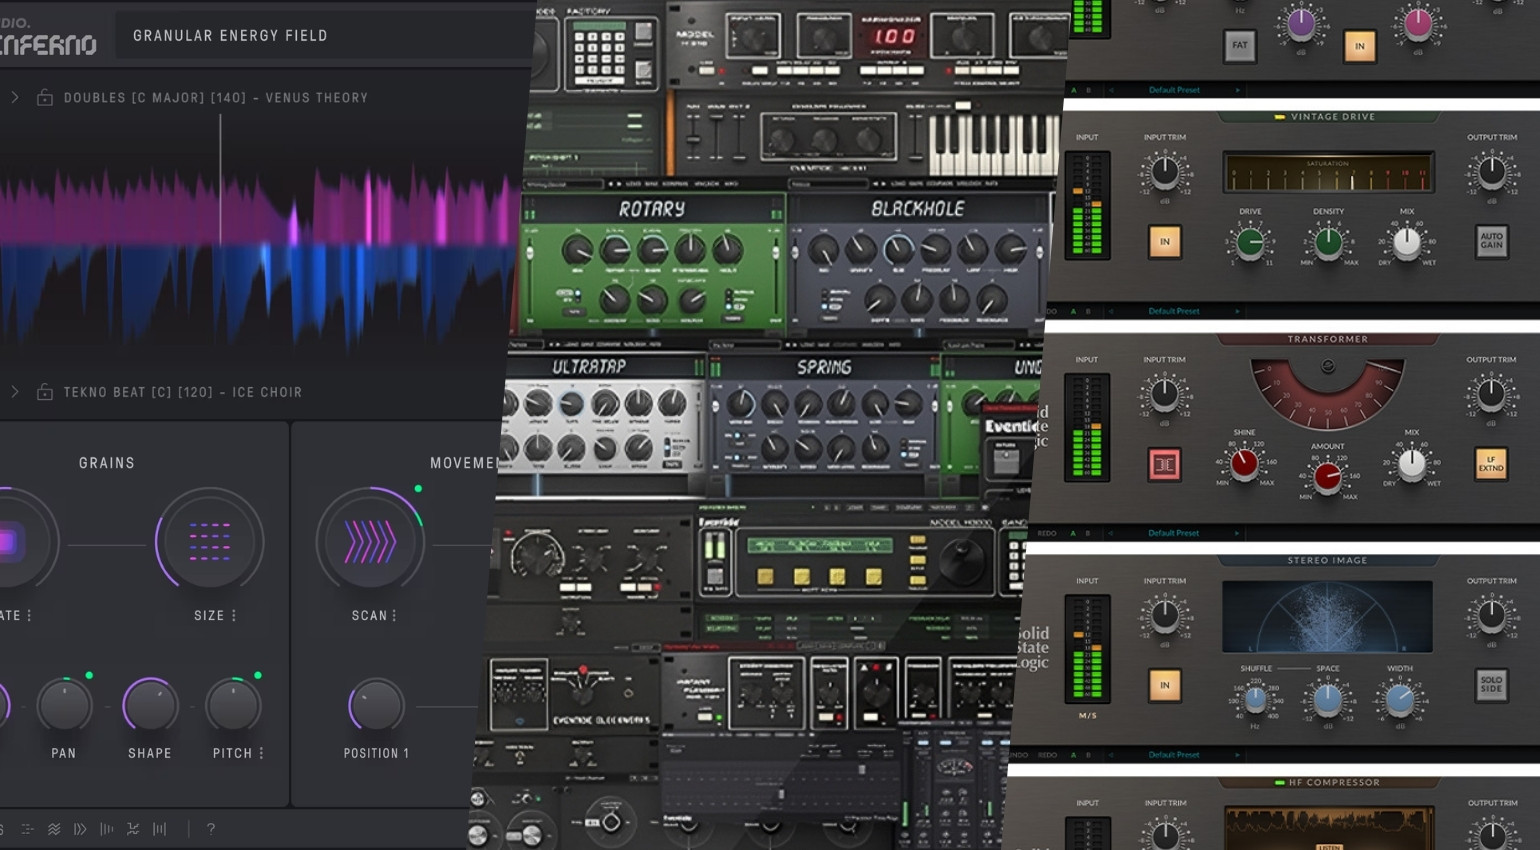Activate LF EXTND on the Transformer module
The height and width of the screenshot is (850, 1540).
pos(1491,463)
